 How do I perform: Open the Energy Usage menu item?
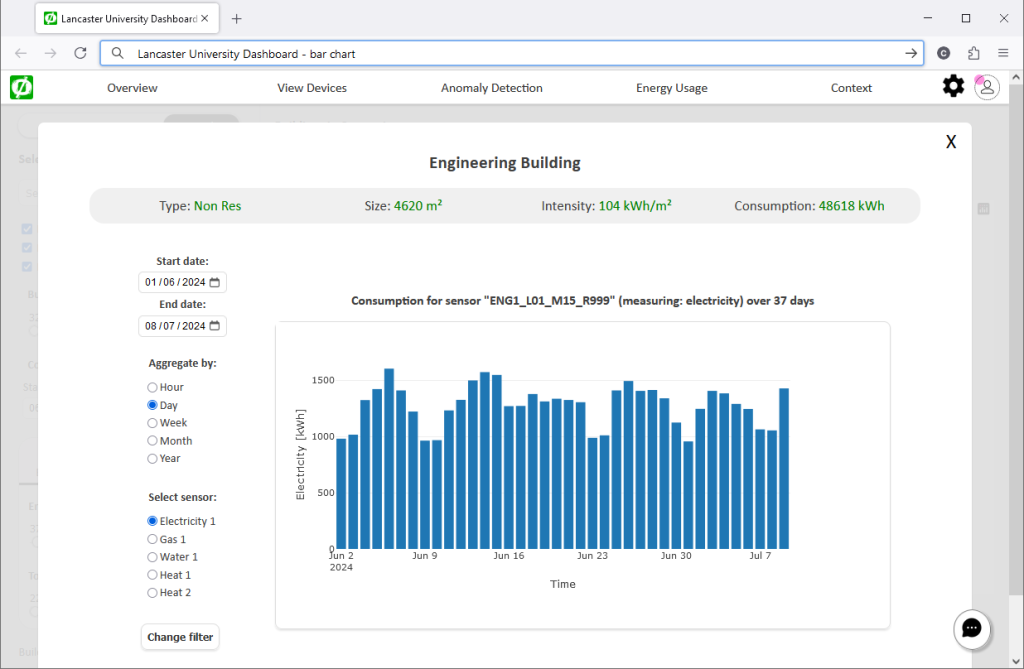[x=671, y=88]
